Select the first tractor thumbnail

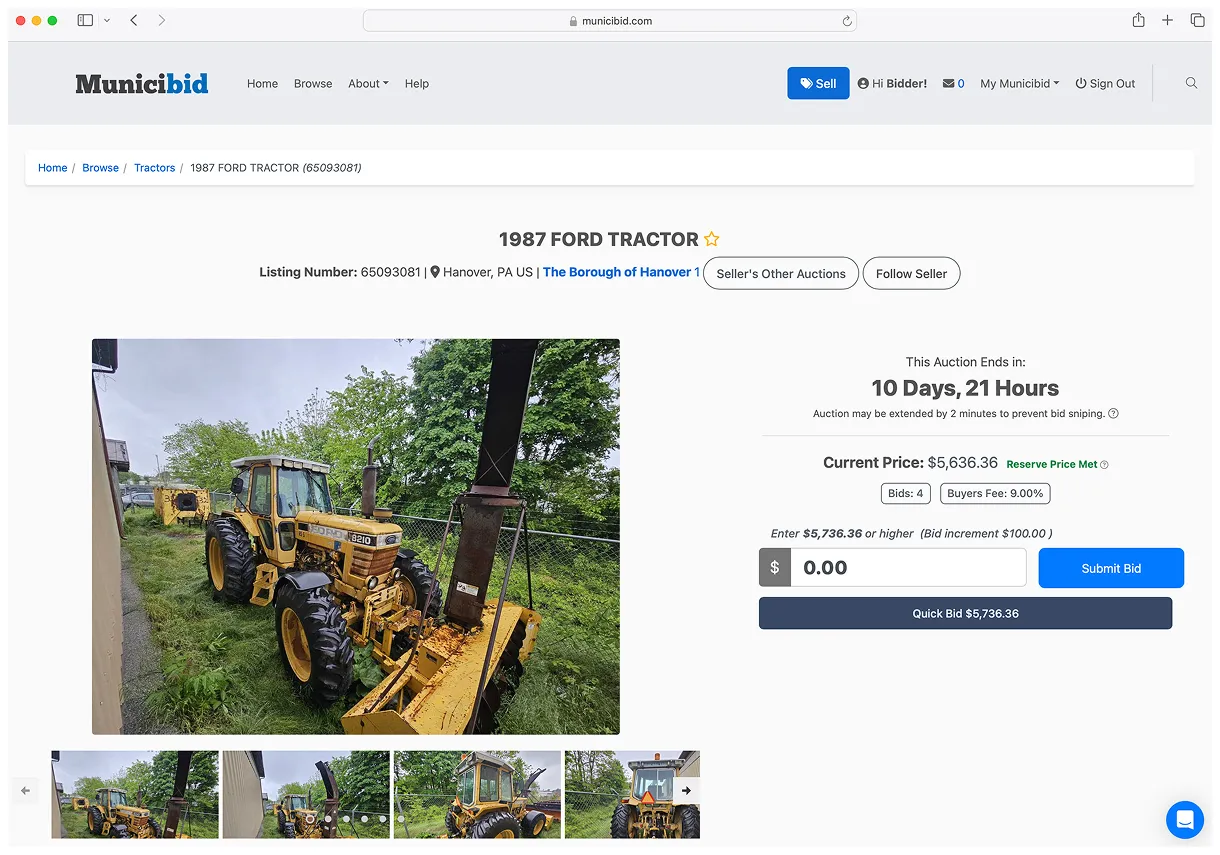click(135, 794)
